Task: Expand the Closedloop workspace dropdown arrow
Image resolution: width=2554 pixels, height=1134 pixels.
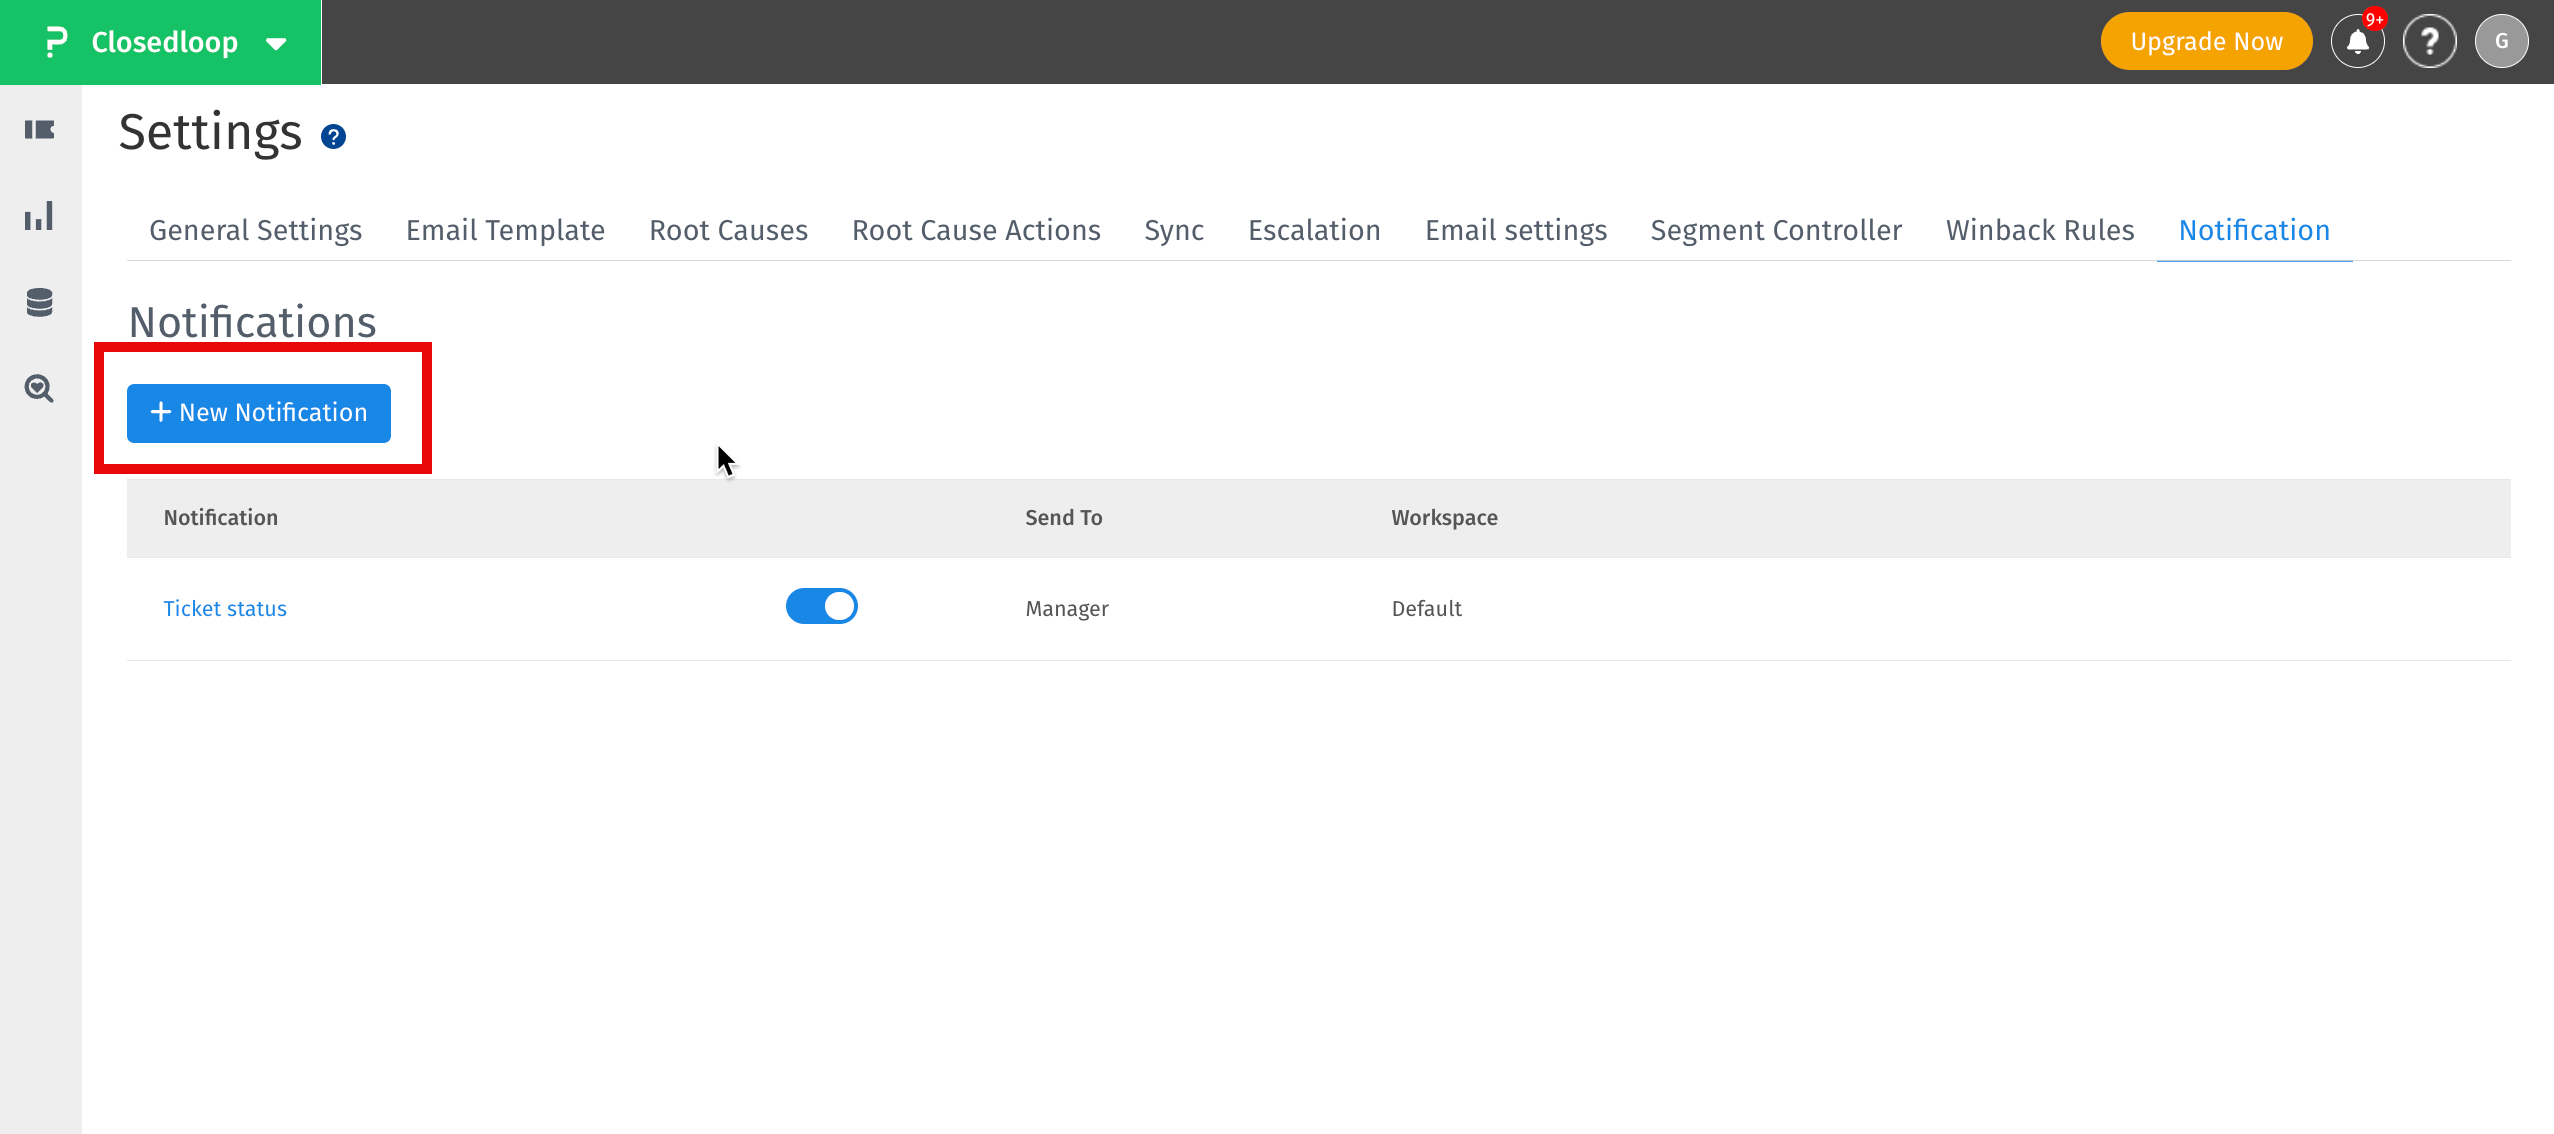Action: click(273, 44)
